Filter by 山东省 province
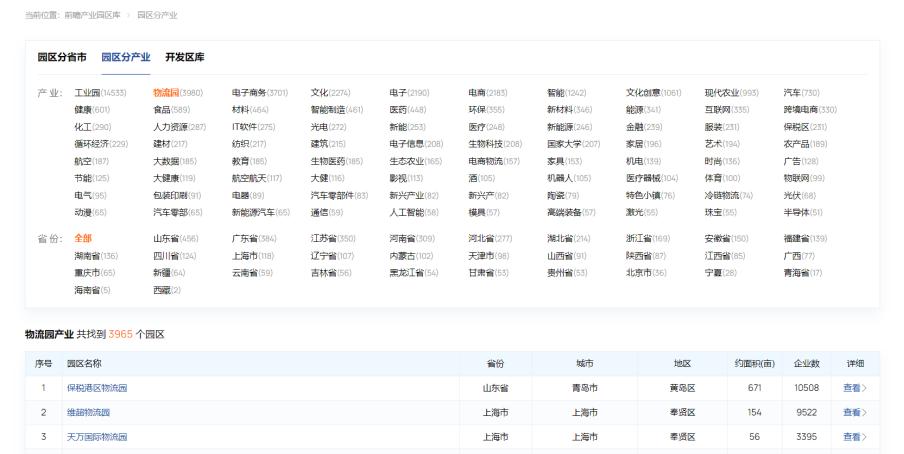904x454 pixels. [175, 238]
